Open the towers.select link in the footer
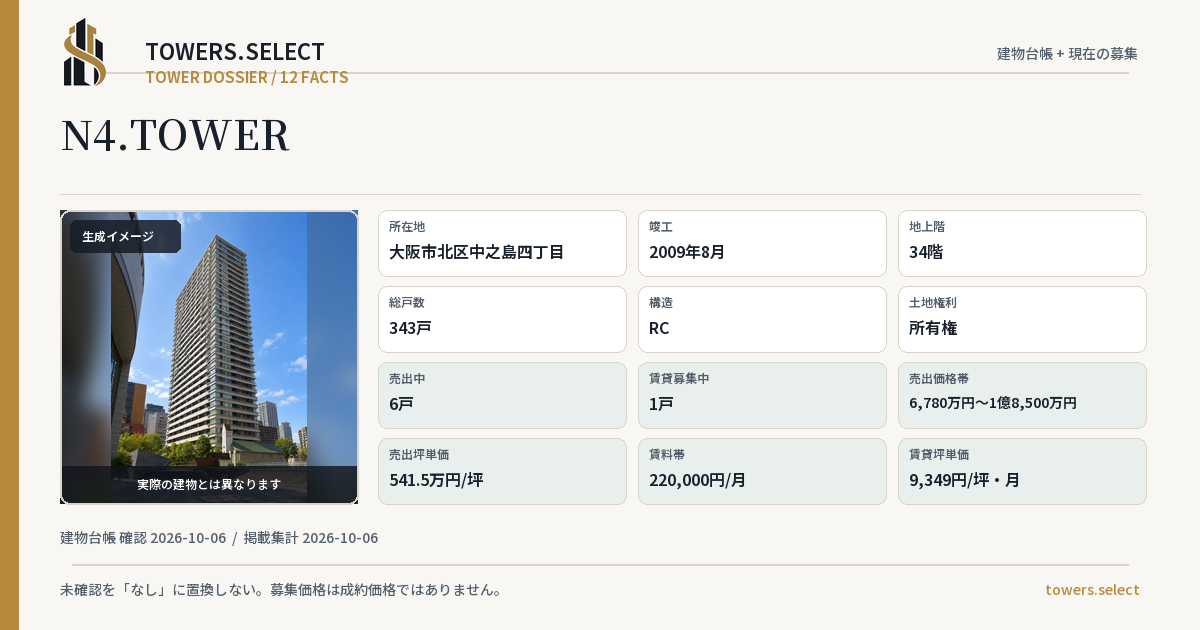Viewport: 1200px width, 630px height. point(1092,590)
